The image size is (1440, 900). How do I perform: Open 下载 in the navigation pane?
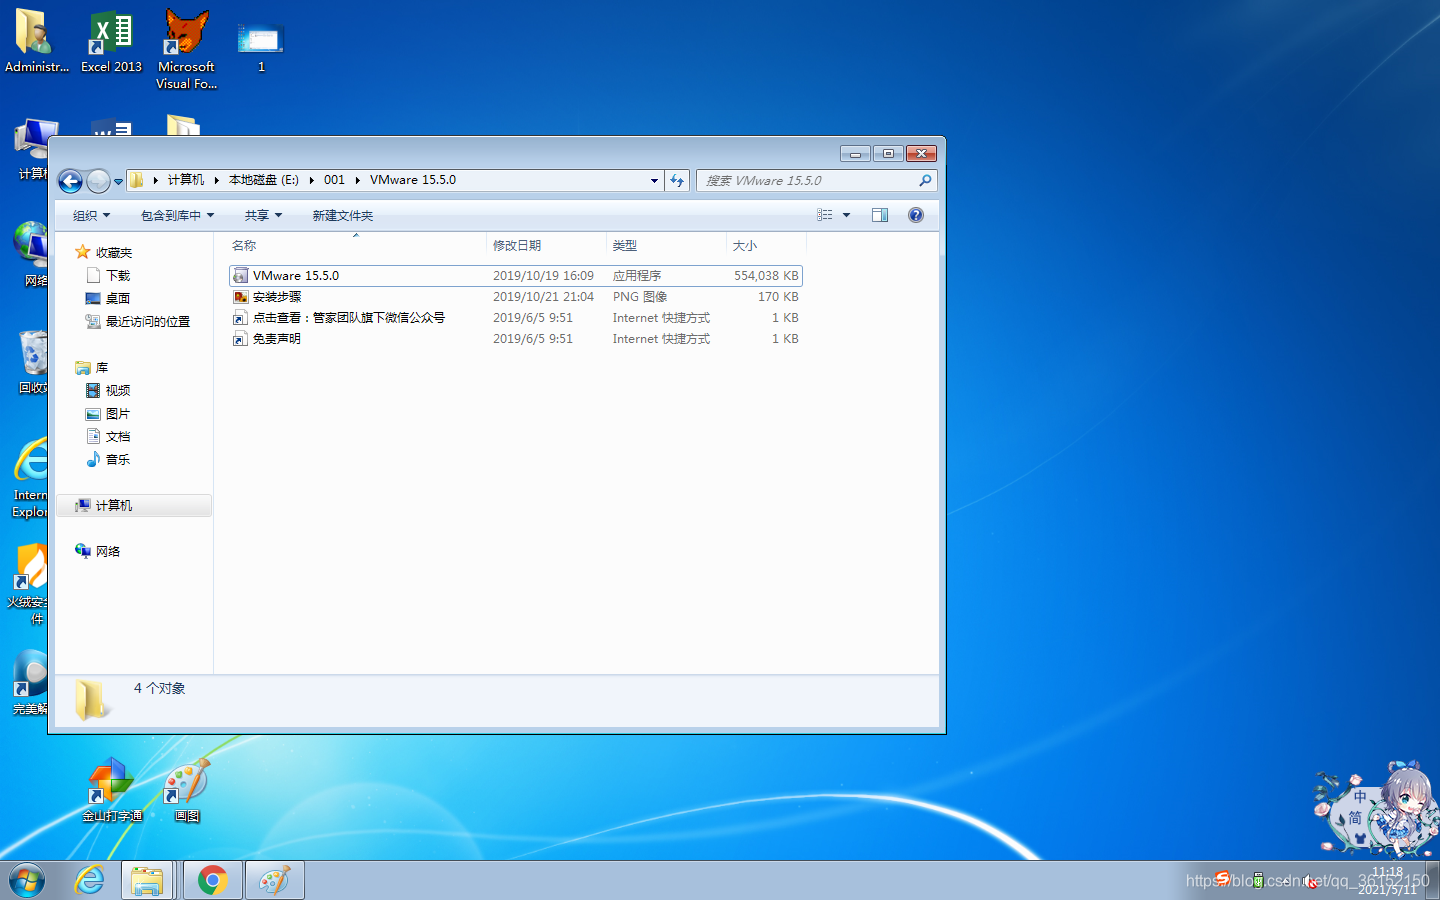(x=118, y=275)
